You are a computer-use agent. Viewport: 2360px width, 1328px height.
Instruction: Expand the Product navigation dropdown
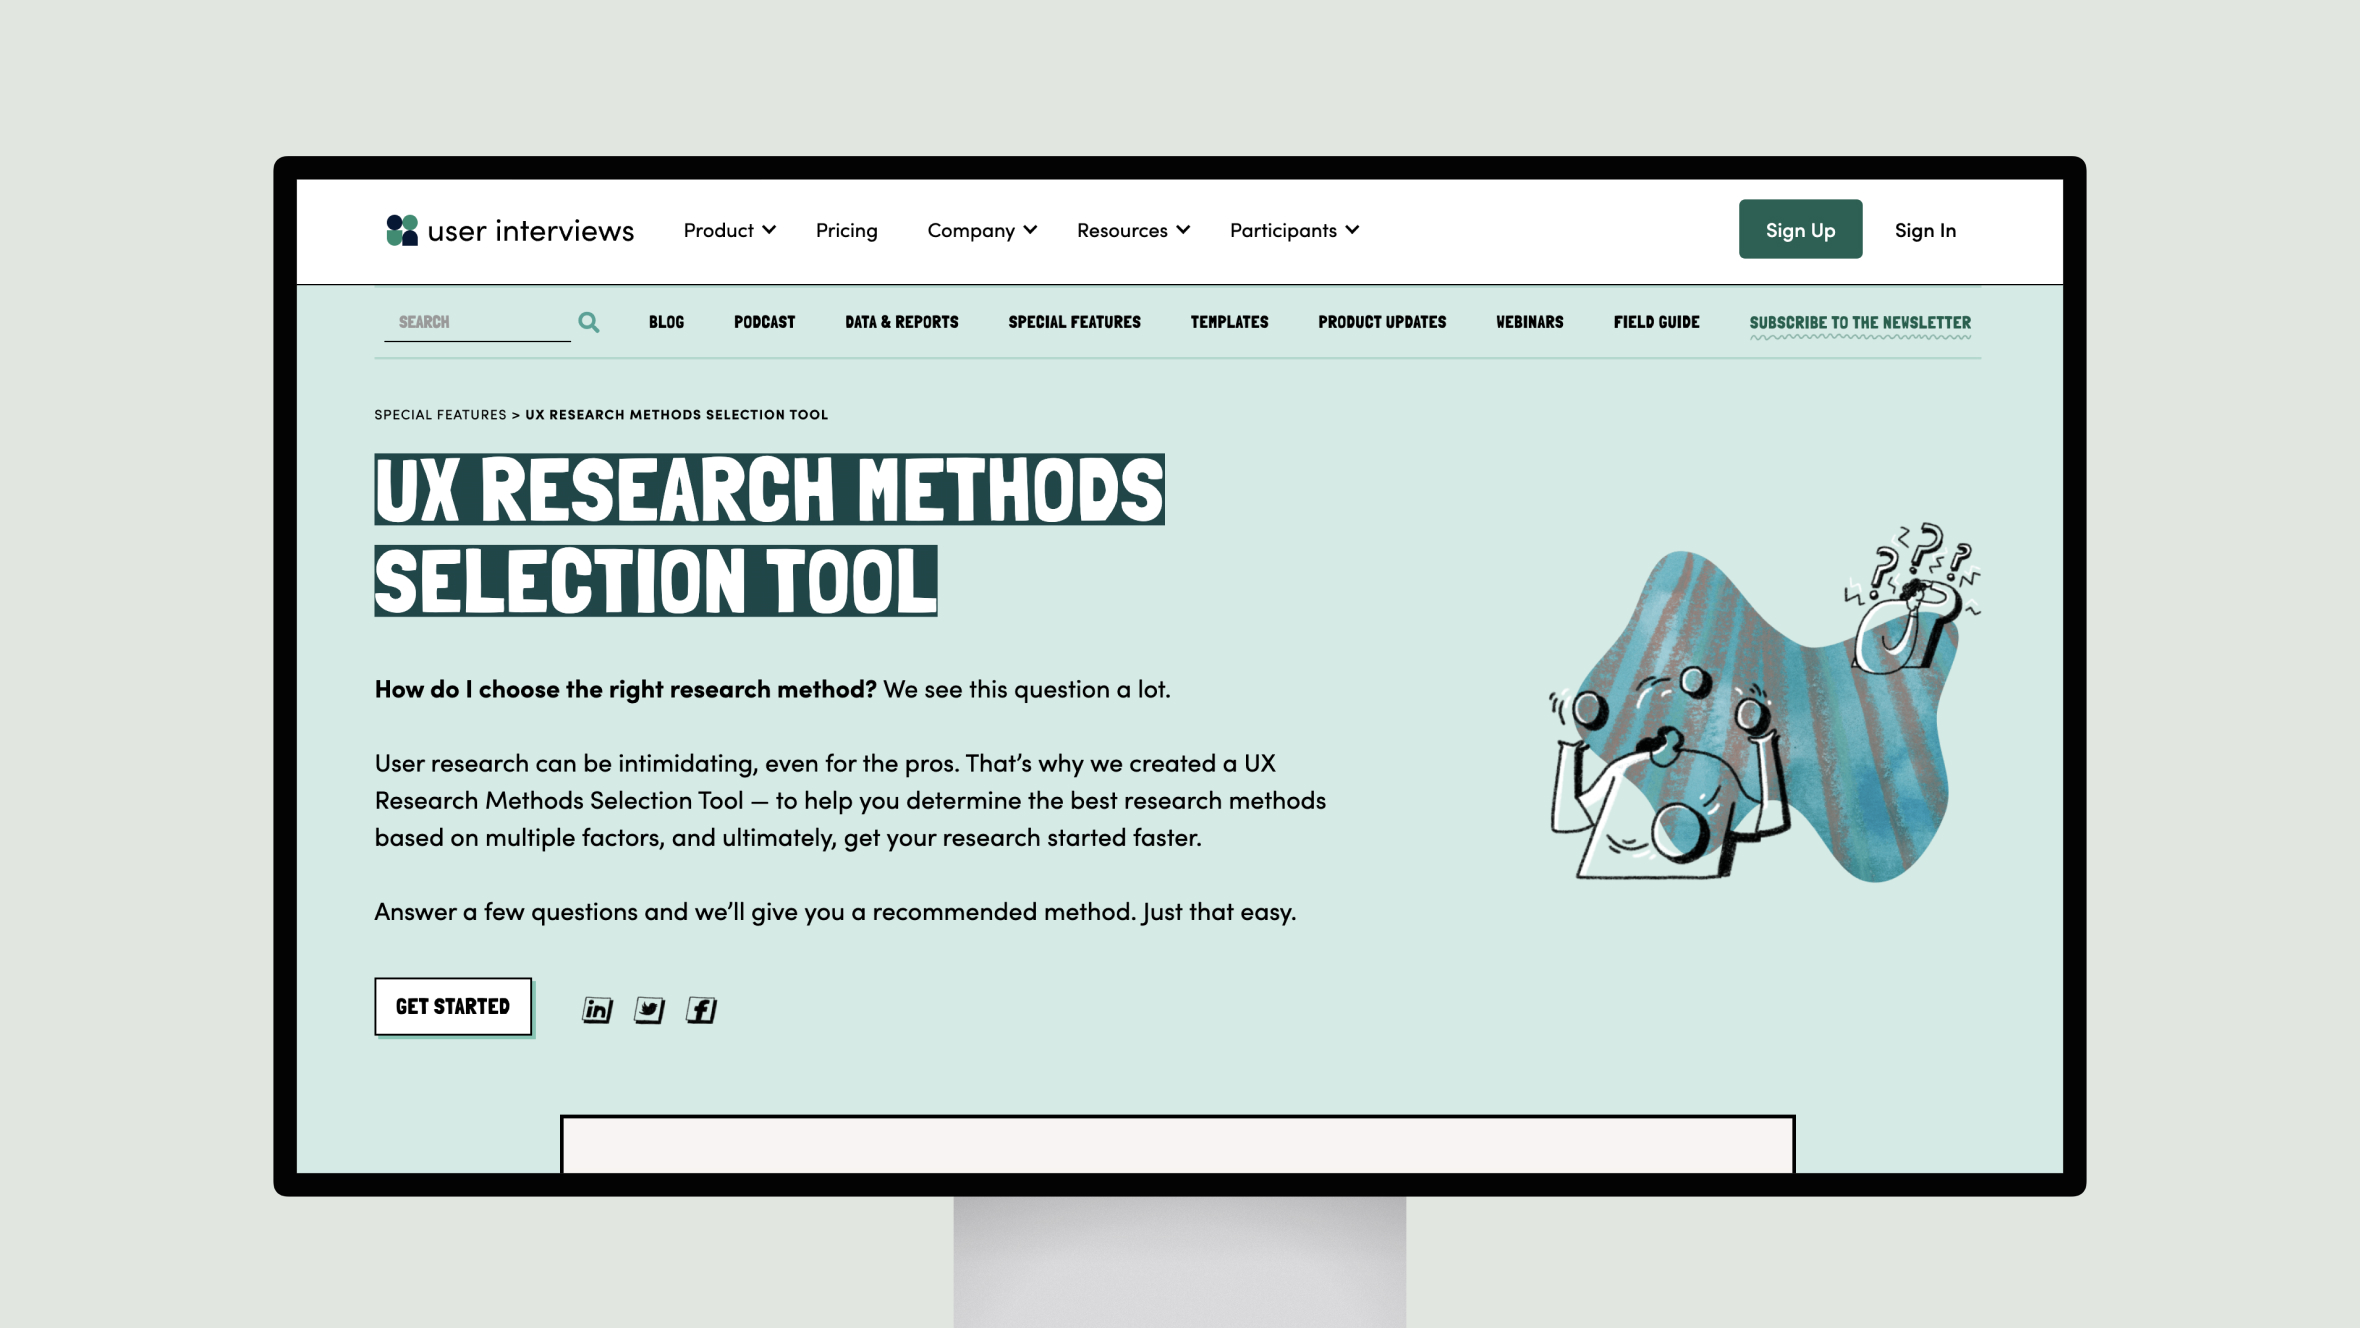tap(728, 229)
